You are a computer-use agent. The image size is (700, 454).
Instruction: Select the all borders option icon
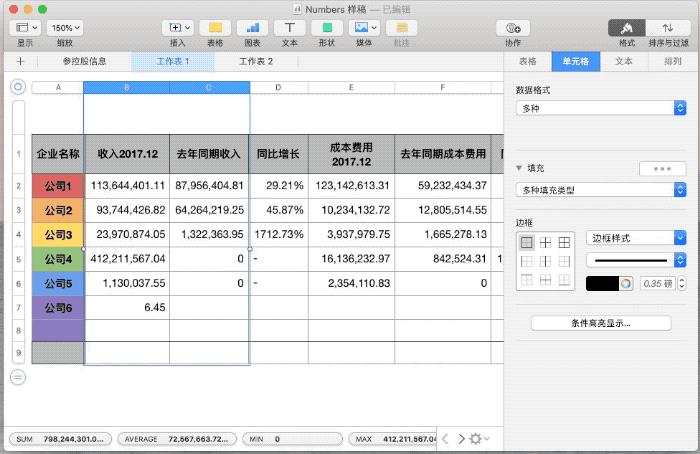point(564,242)
